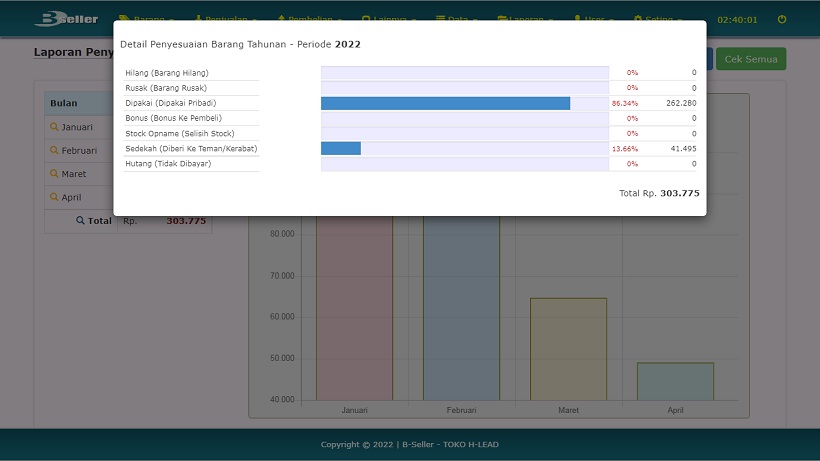Viewport: 820px width, 461px height.
Task: Click the Dipakai Pribadi blue progress bar
Action: pos(445,103)
